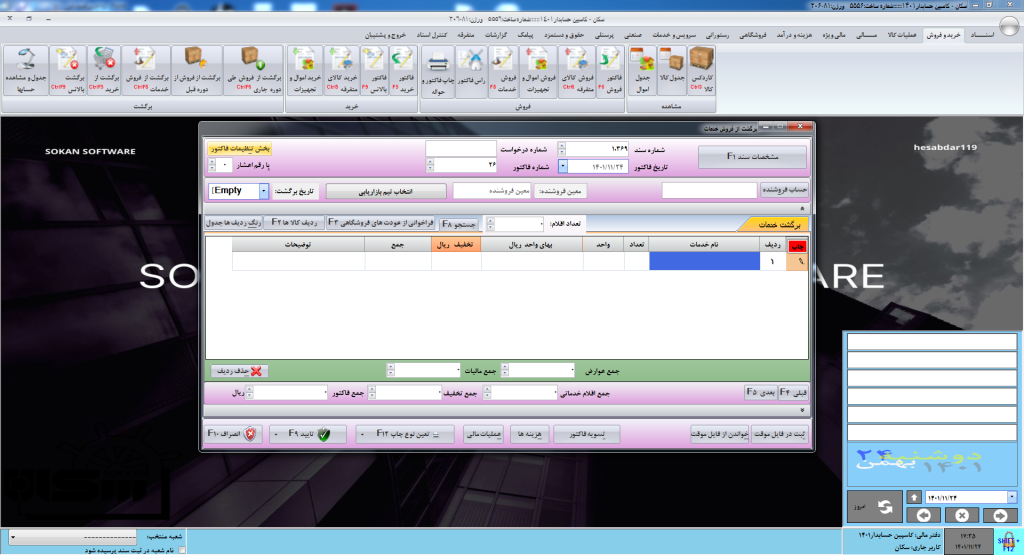The width and height of the screenshot is (1024, 555).
Task: Open پرسنلی ribbon tab
Action: pyautogui.click(x=604, y=35)
